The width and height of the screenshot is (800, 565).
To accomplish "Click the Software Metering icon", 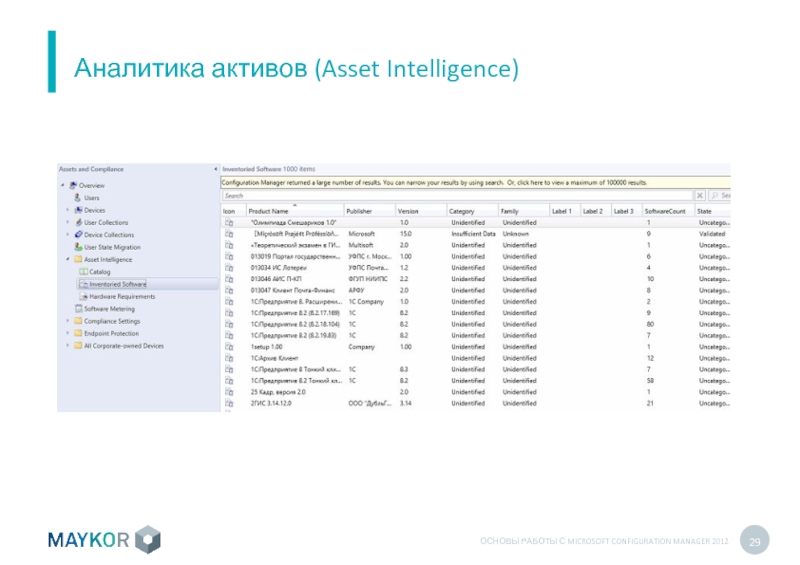I will [x=79, y=308].
